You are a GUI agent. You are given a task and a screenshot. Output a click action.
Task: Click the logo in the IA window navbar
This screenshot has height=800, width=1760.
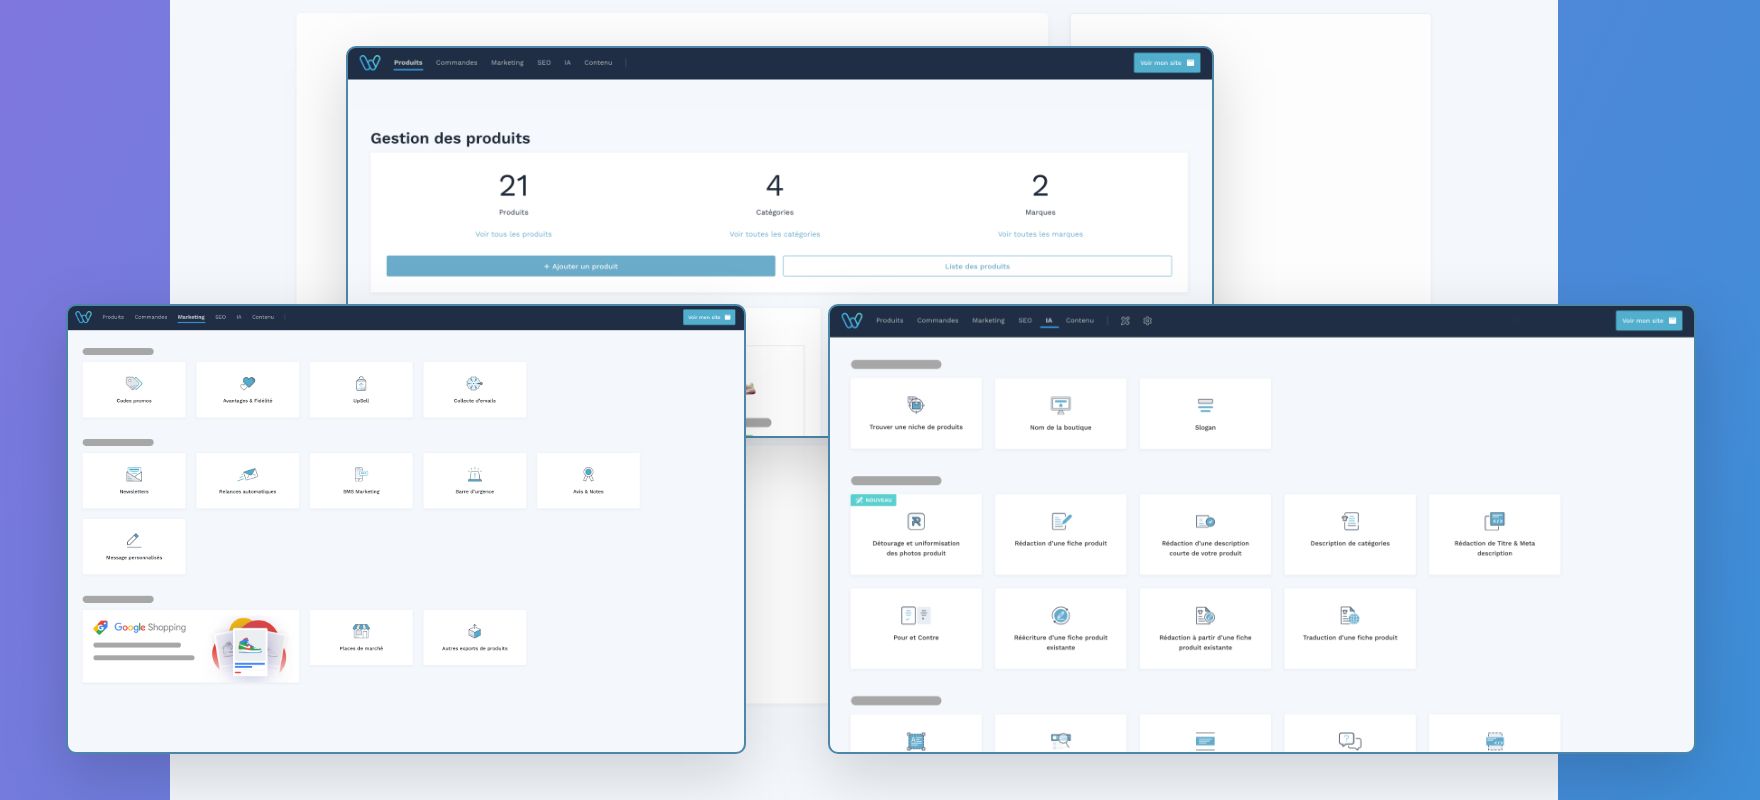pyautogui.click(x=852, y=321)
